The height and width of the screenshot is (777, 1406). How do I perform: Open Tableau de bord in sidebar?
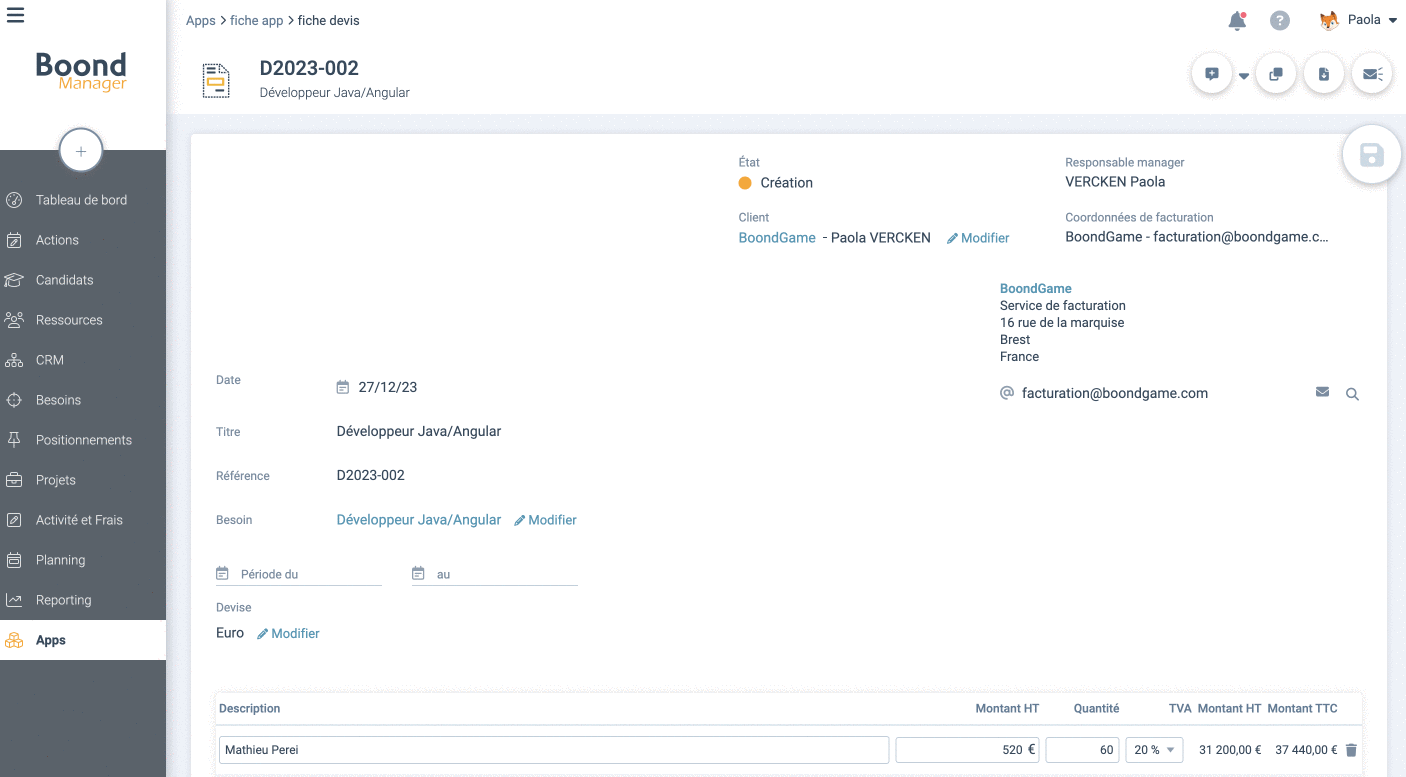pos(81,200)
